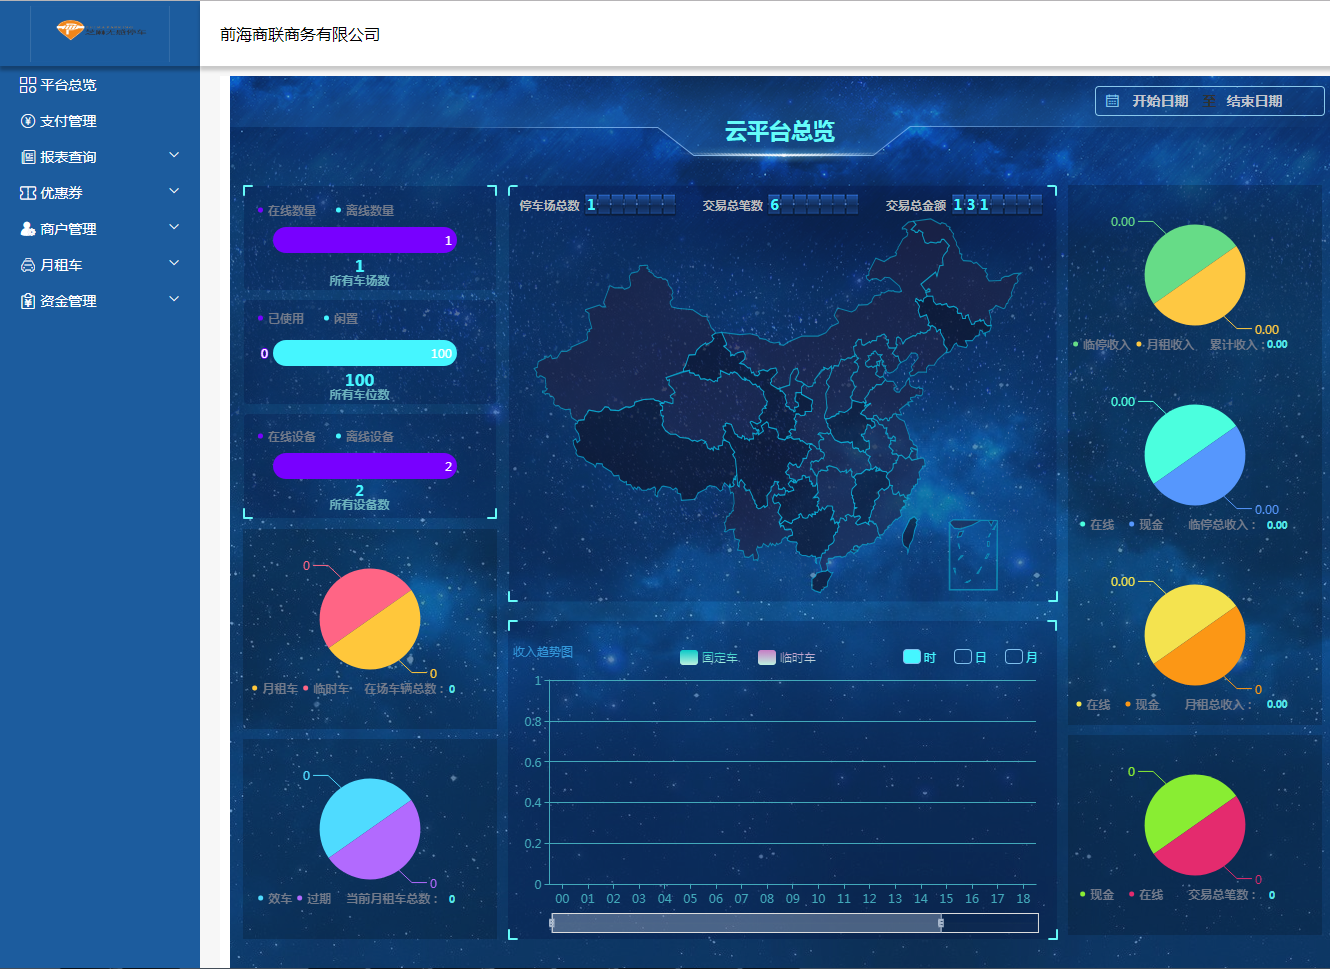Click the 结束日期 end date field
Screen dimensions: 1330x969
[1254, 101]
